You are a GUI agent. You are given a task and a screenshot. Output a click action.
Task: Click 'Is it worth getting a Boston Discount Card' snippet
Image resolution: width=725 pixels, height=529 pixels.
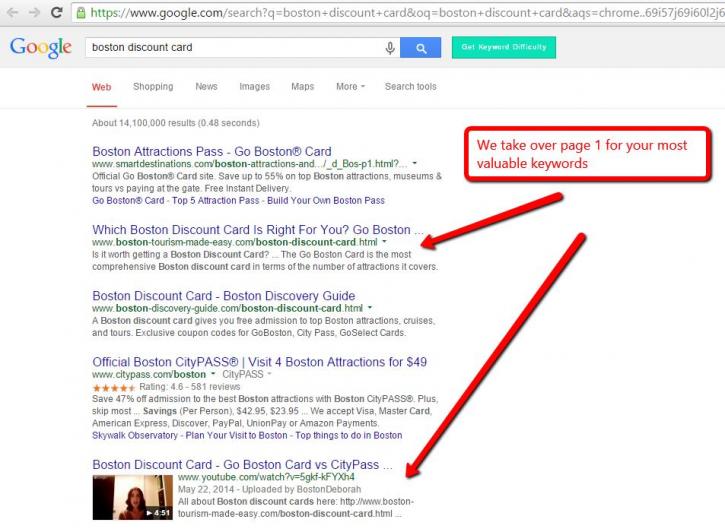click(x=265, y=261)
